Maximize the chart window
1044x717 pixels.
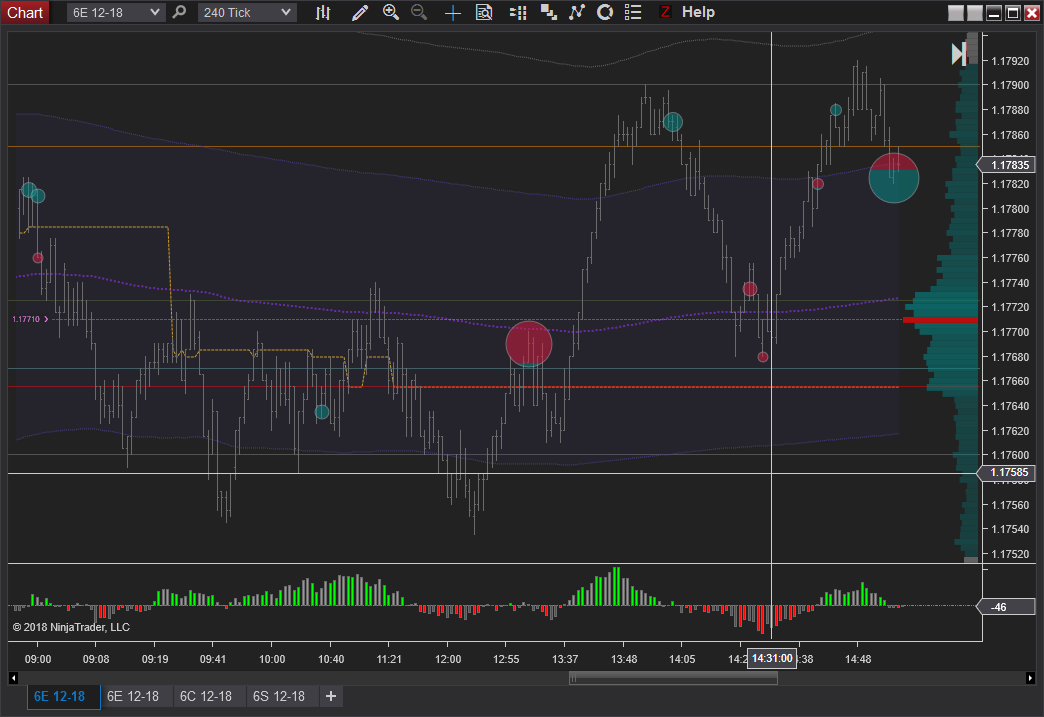tap(1013, 13)
